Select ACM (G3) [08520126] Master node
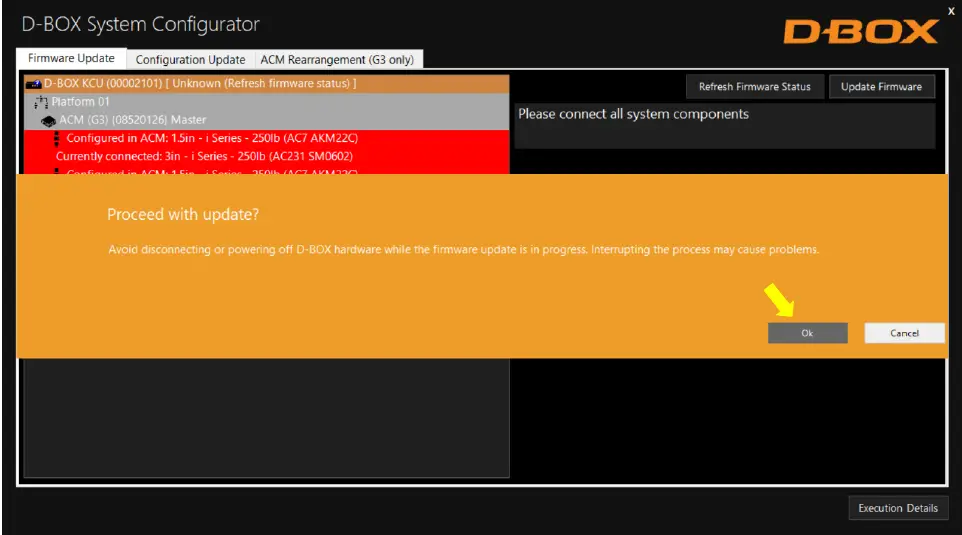Viewport: 962px width, 535px height. click(267, 120)
